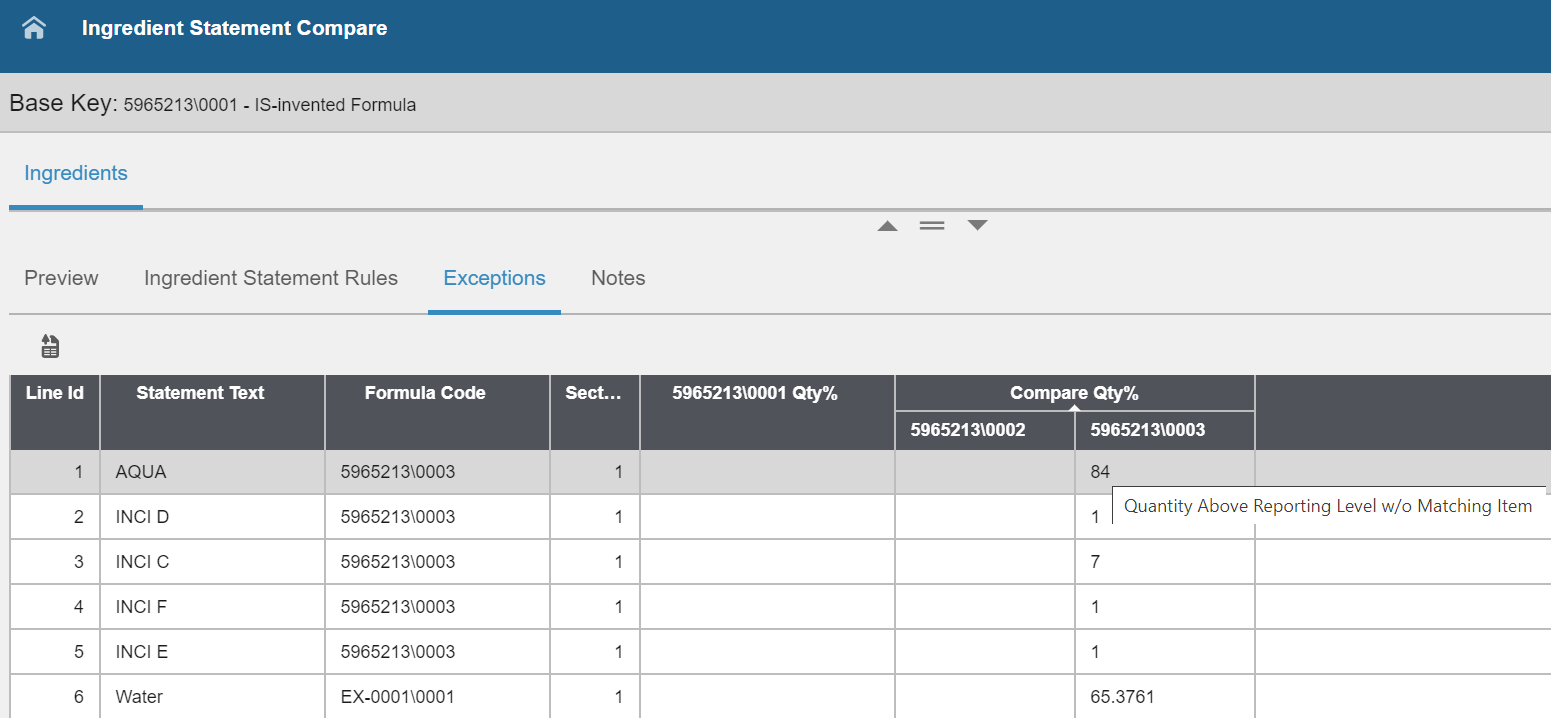The image size is (1551, 718).
Task: Click the split-view equals icon between arrows
Action: coord(932,225)
